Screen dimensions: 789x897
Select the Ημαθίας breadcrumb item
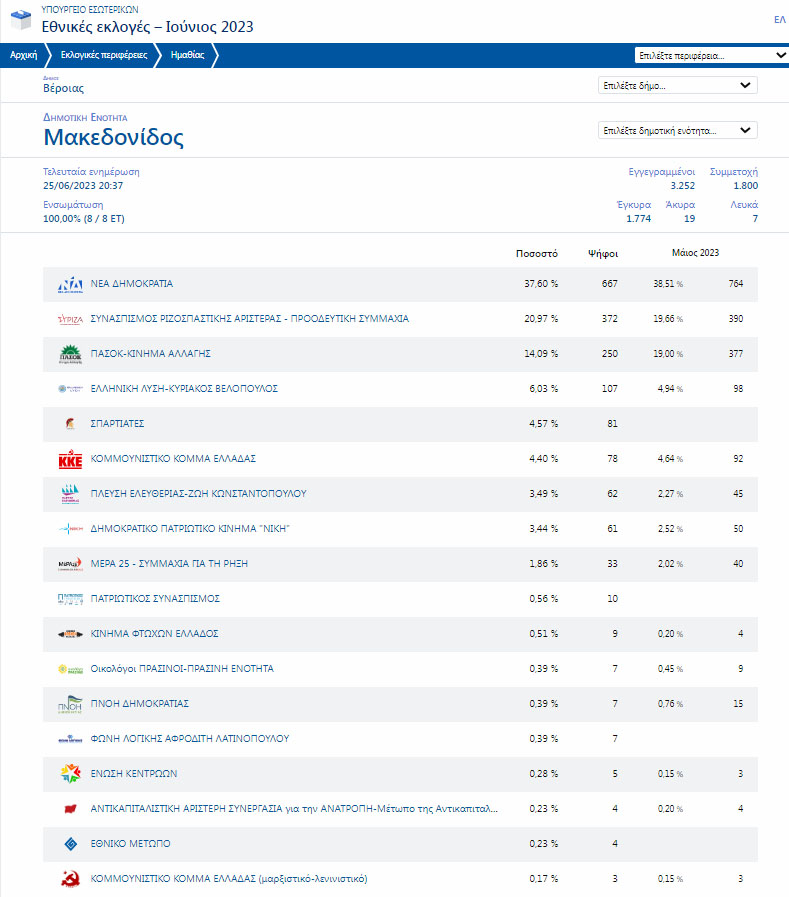(x=188, y=55)
